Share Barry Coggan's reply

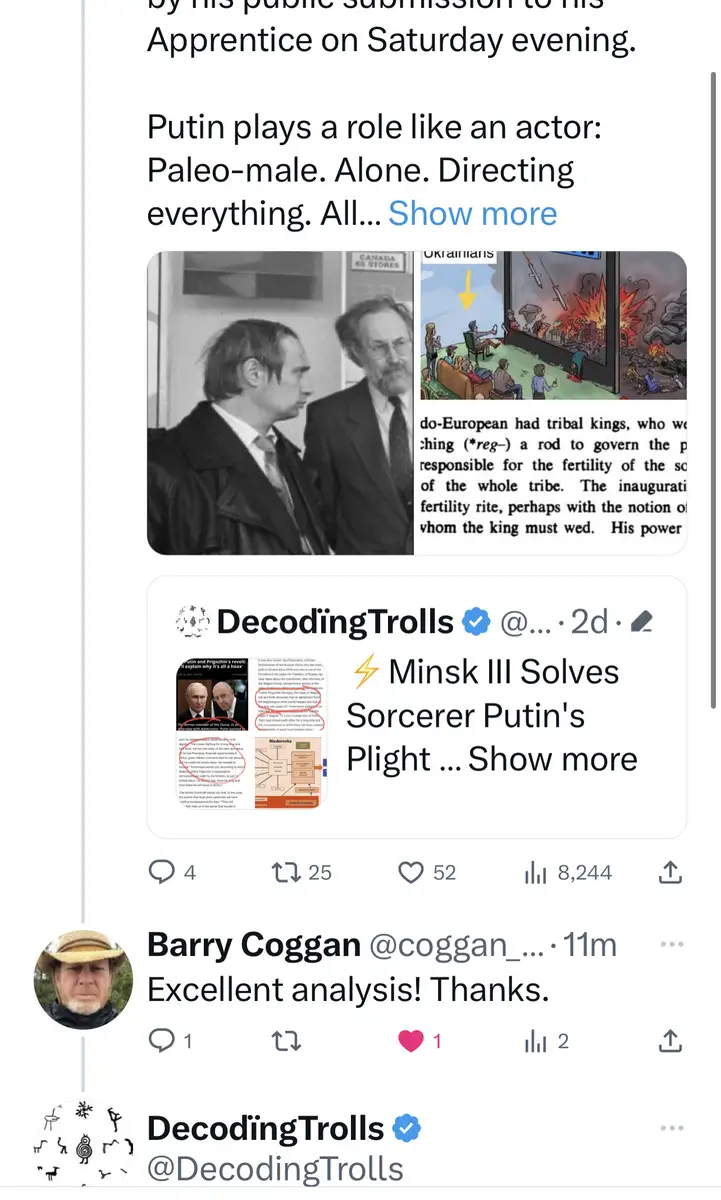pyautogui.click(x=670, y=1041)
